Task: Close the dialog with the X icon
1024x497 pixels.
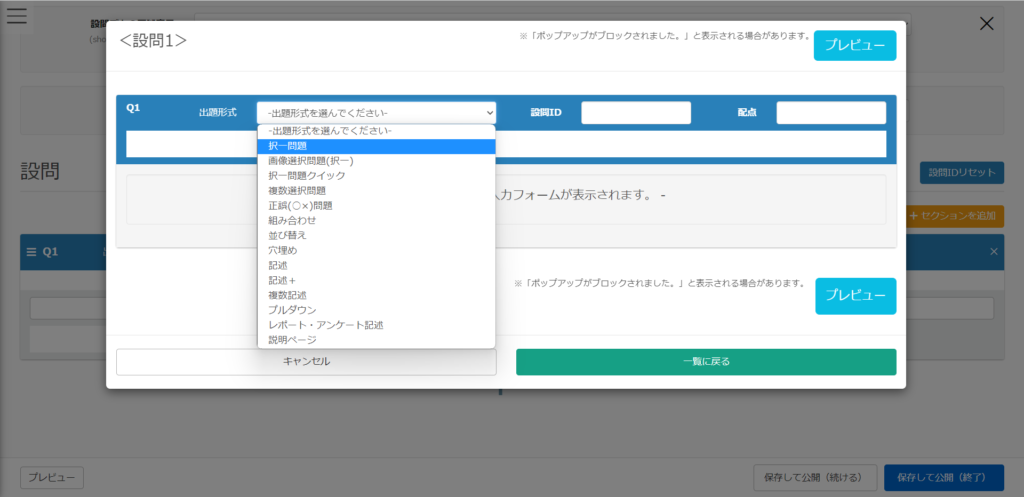Action: click(986, 24)
